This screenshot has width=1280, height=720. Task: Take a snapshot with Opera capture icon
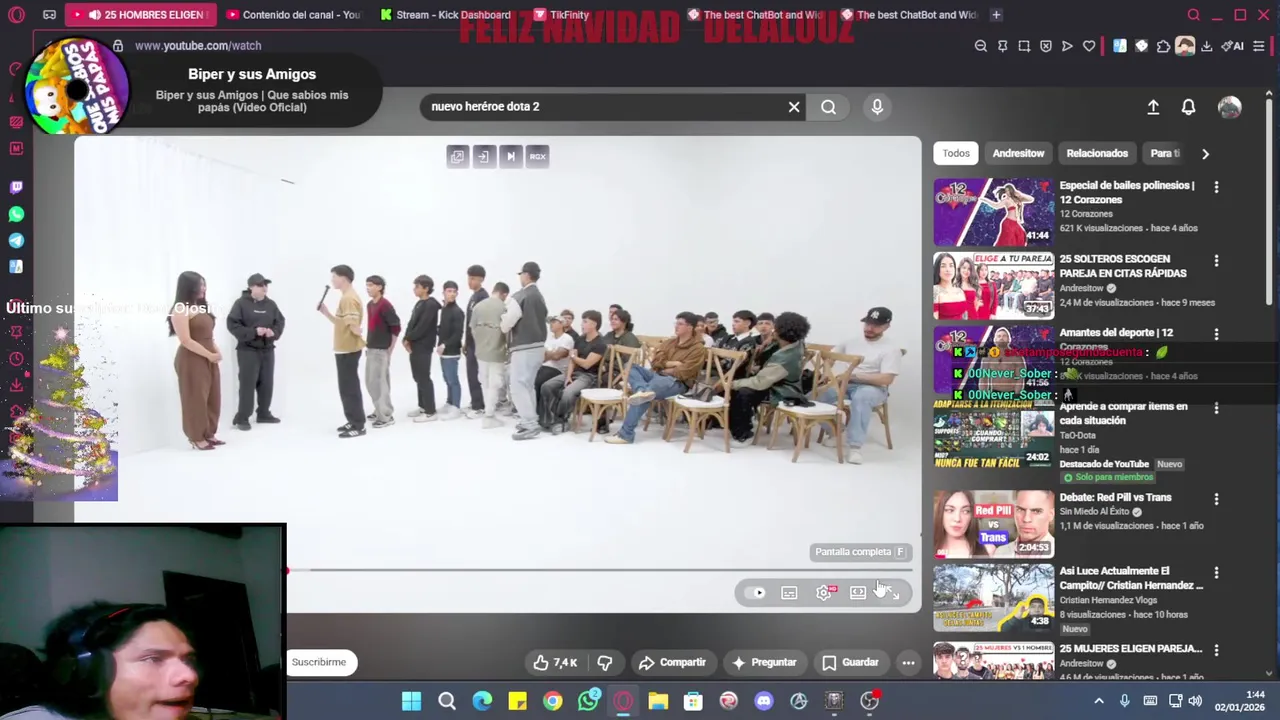point(1024,46)
